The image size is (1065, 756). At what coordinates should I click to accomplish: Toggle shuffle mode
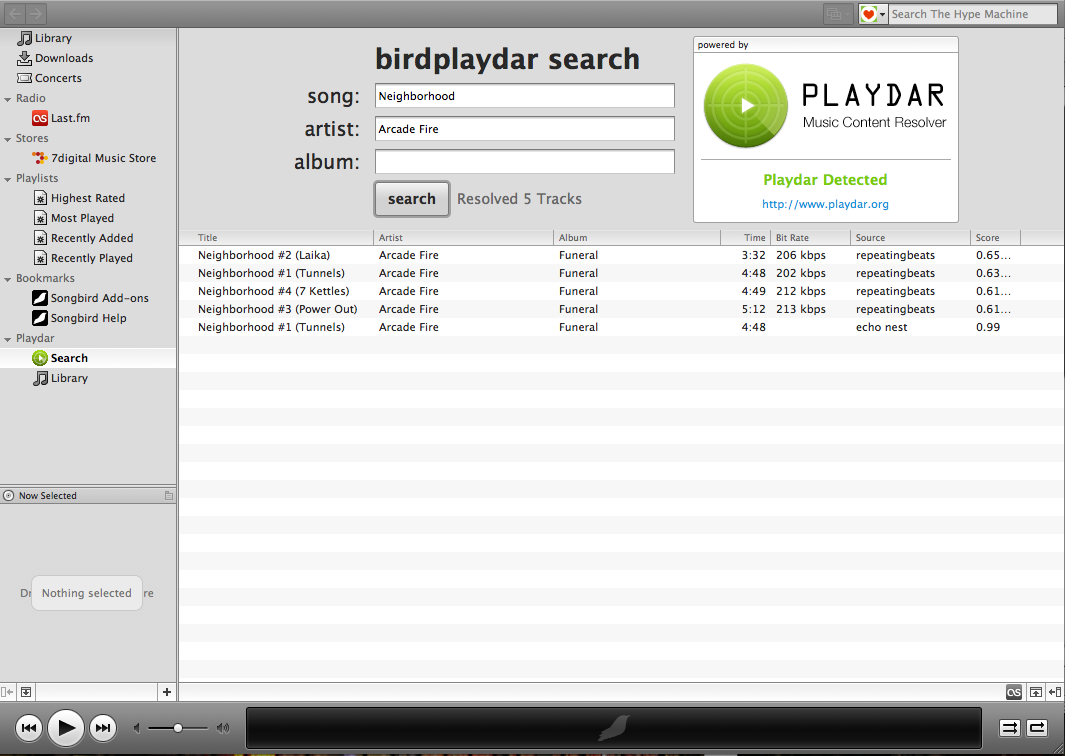click(1009, 728)
